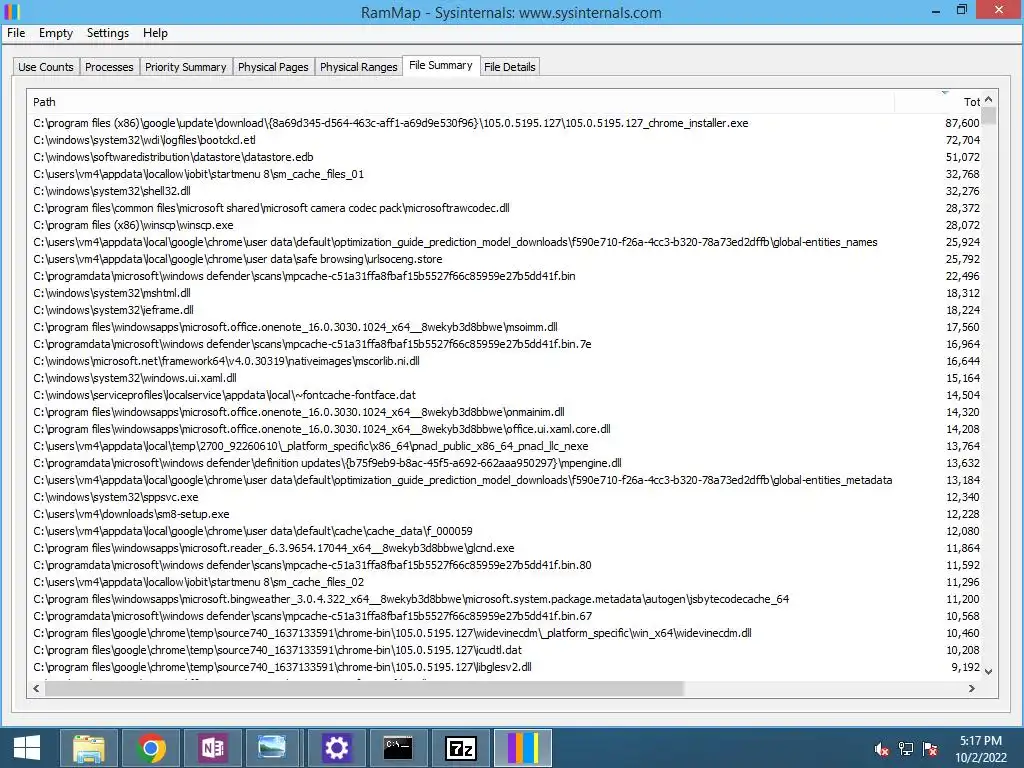The image size is (1024, 768).
Task: Click the vertical scrollbar down arrow
Action: point(989,671)
